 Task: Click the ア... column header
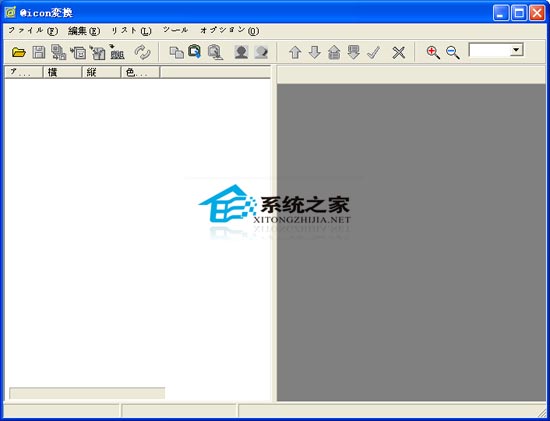pos(24,72)
